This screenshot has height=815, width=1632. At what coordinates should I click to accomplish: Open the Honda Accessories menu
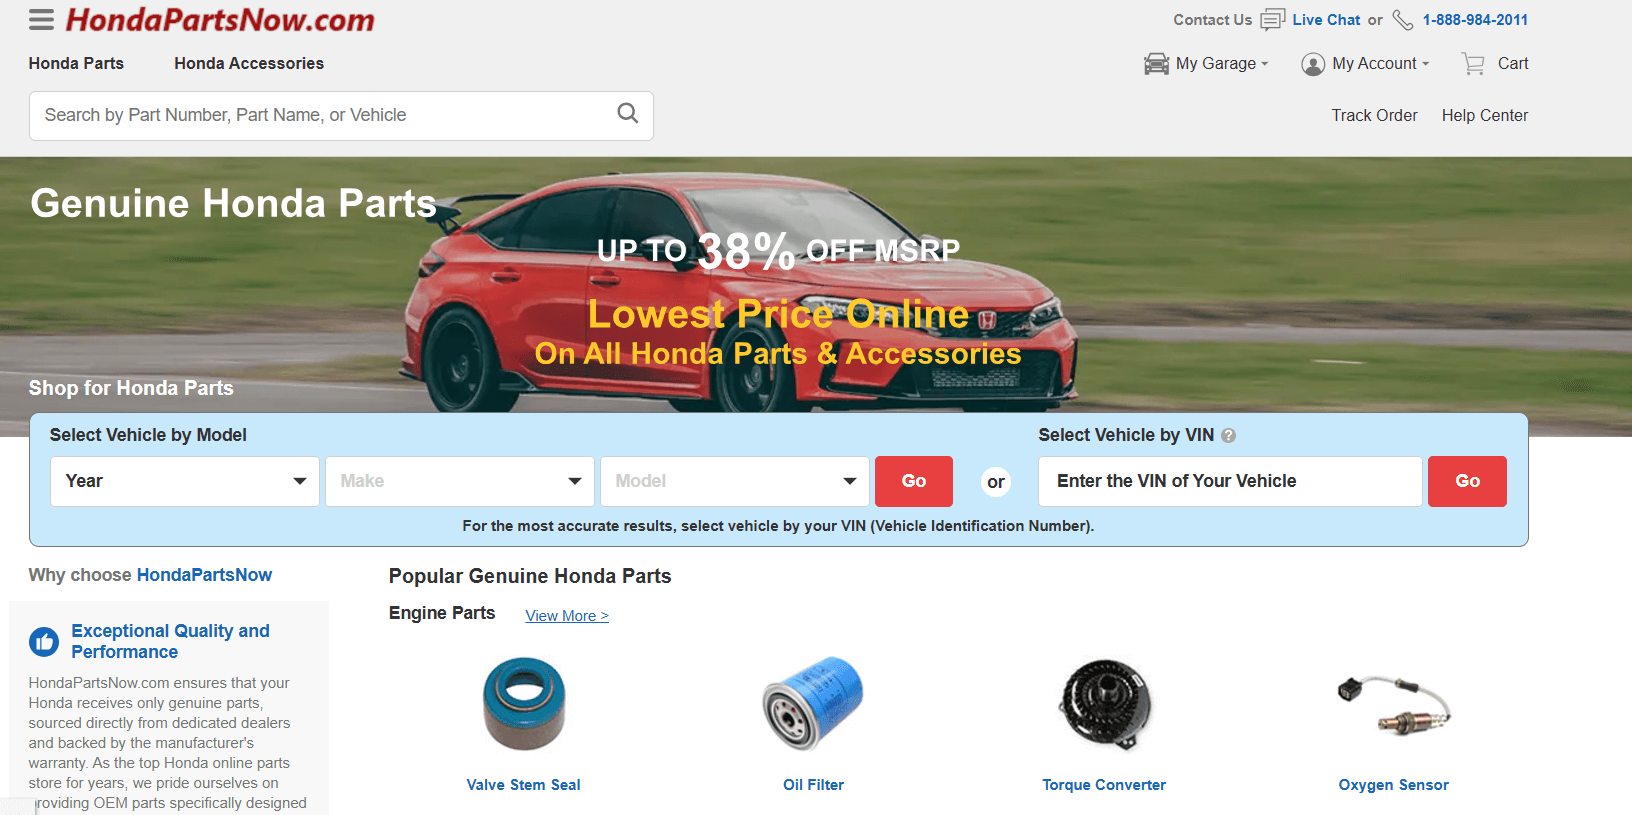[249, 63]
